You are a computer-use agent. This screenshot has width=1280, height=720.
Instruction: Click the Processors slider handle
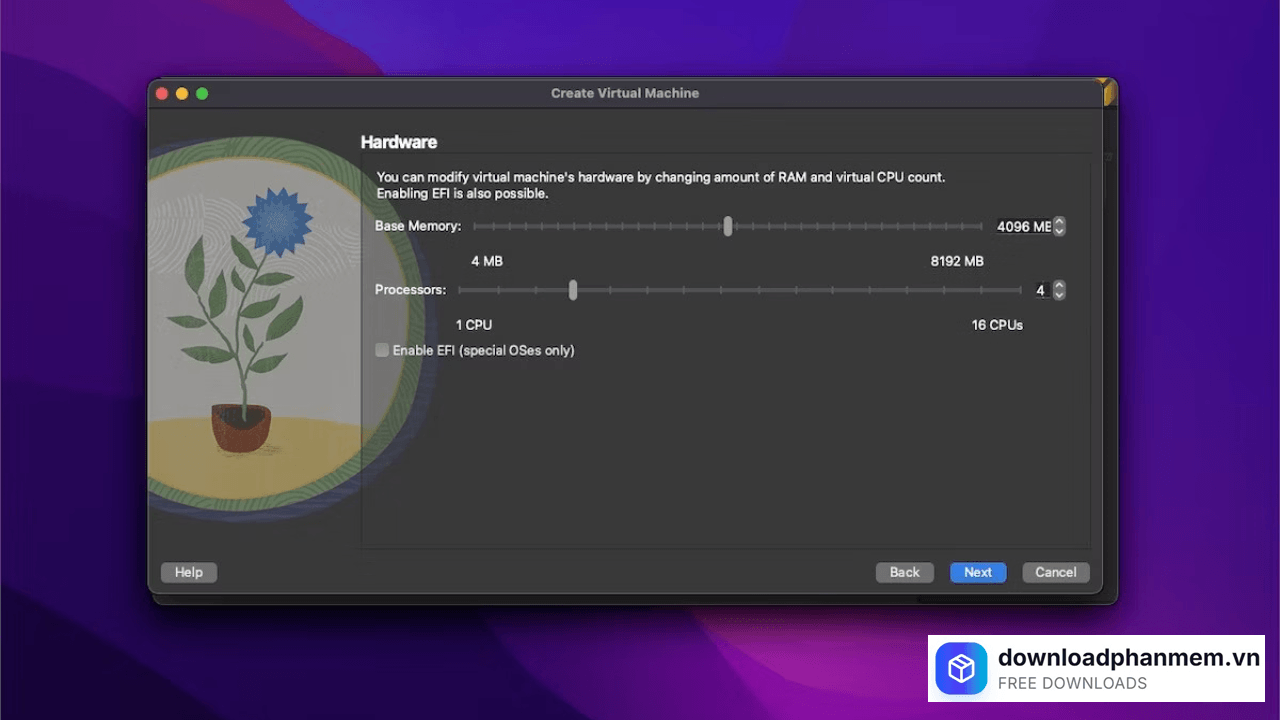click(x=573, y=290)
